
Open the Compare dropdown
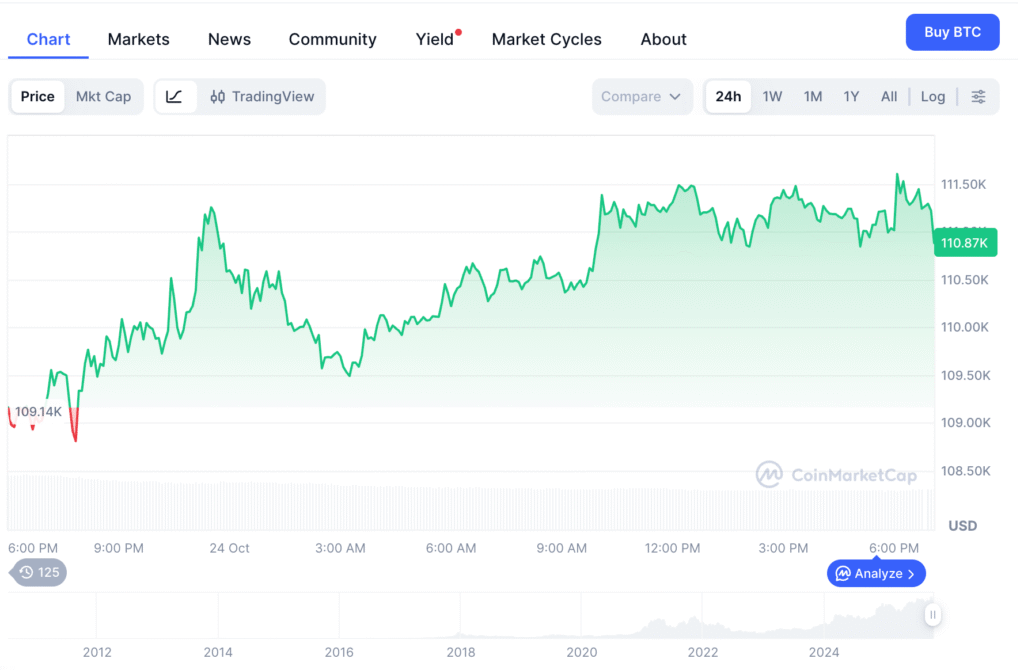641,97
